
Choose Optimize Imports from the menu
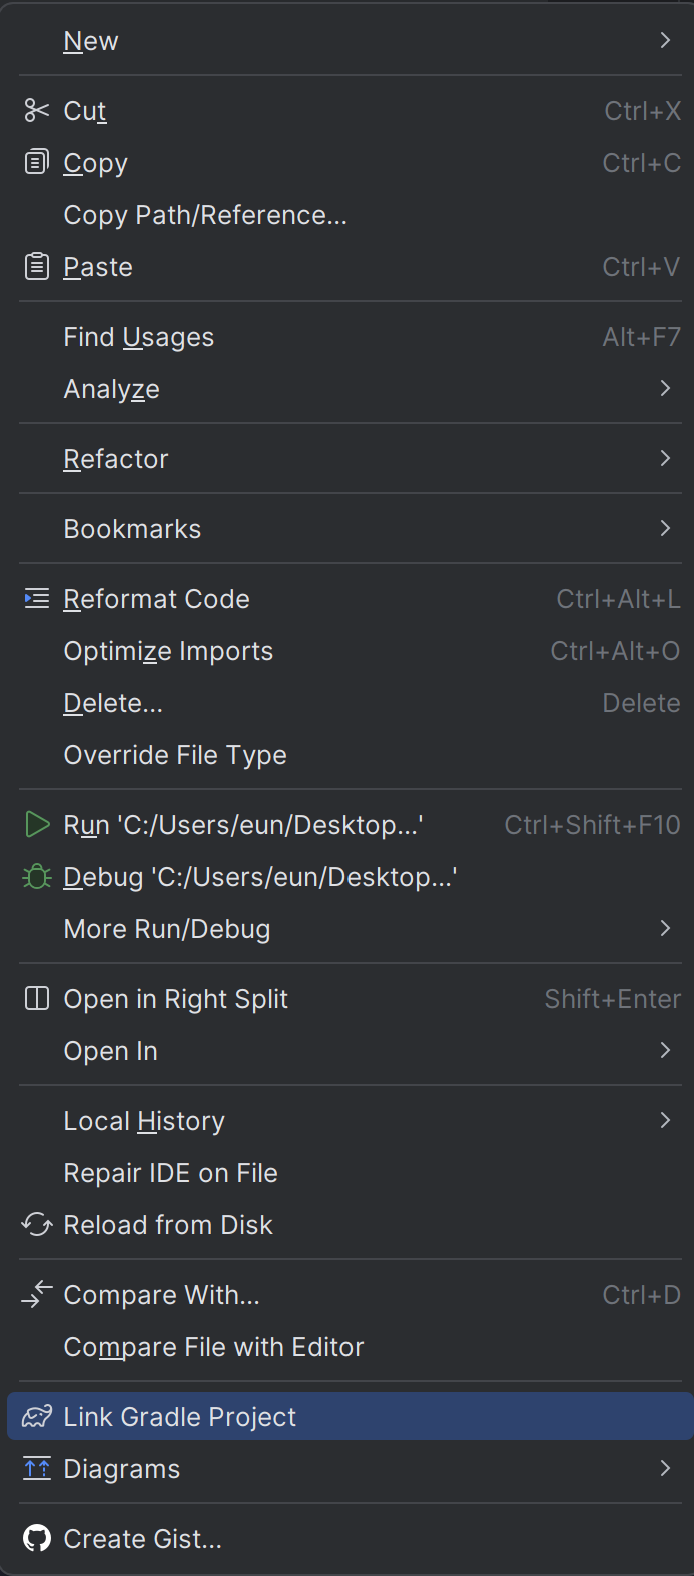coord(168,651)
